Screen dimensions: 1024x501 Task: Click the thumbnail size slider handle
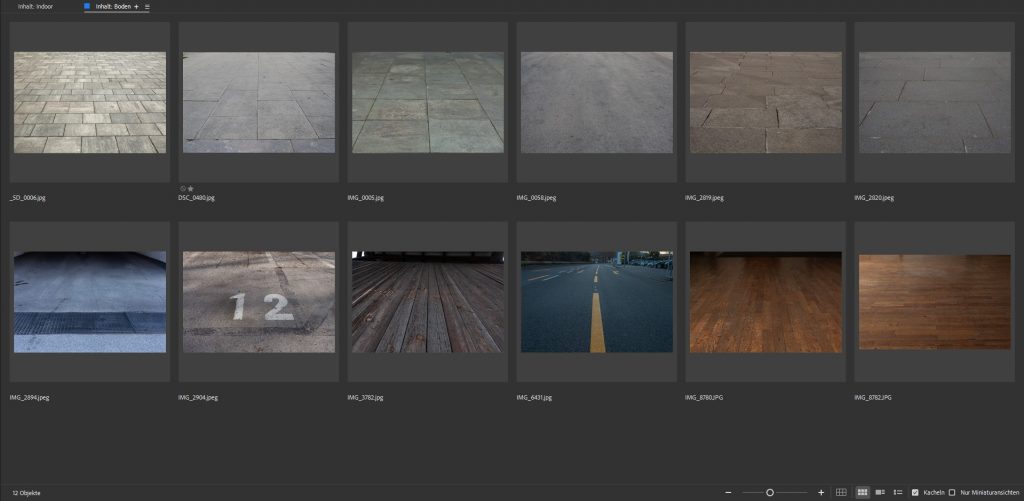pos(769,493)
